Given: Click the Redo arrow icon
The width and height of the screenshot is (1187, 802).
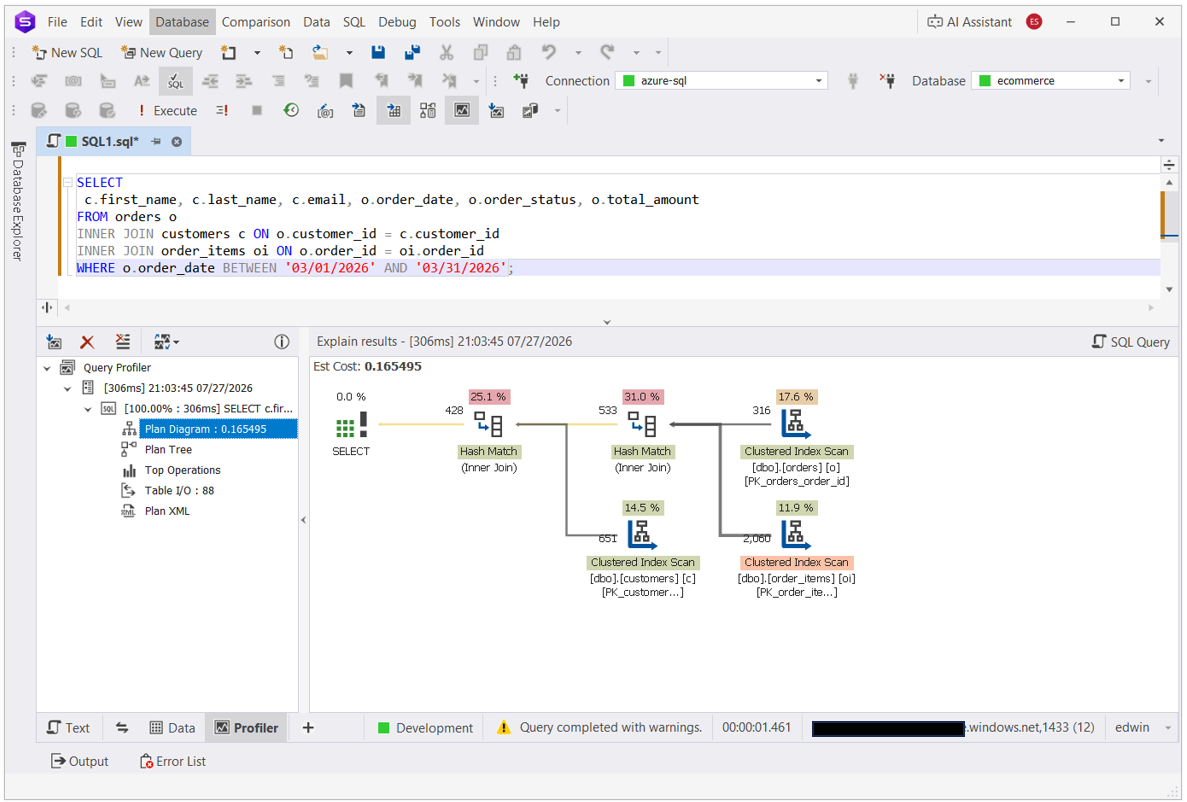Looking at the screenshot, I should [x=607, y=52].
